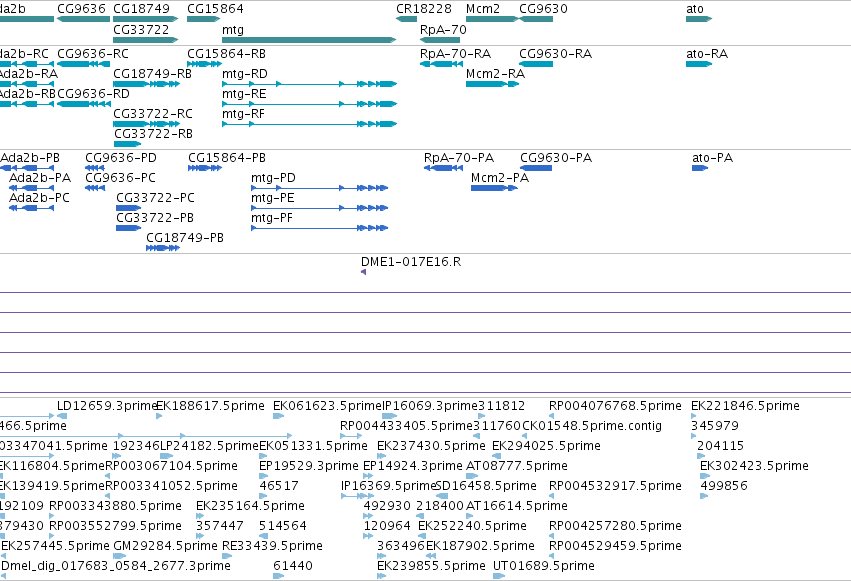This screenshot has height=581, width=851.
Task: Click the CG9636-PD protein feature
Action: (x=95, y=168)
